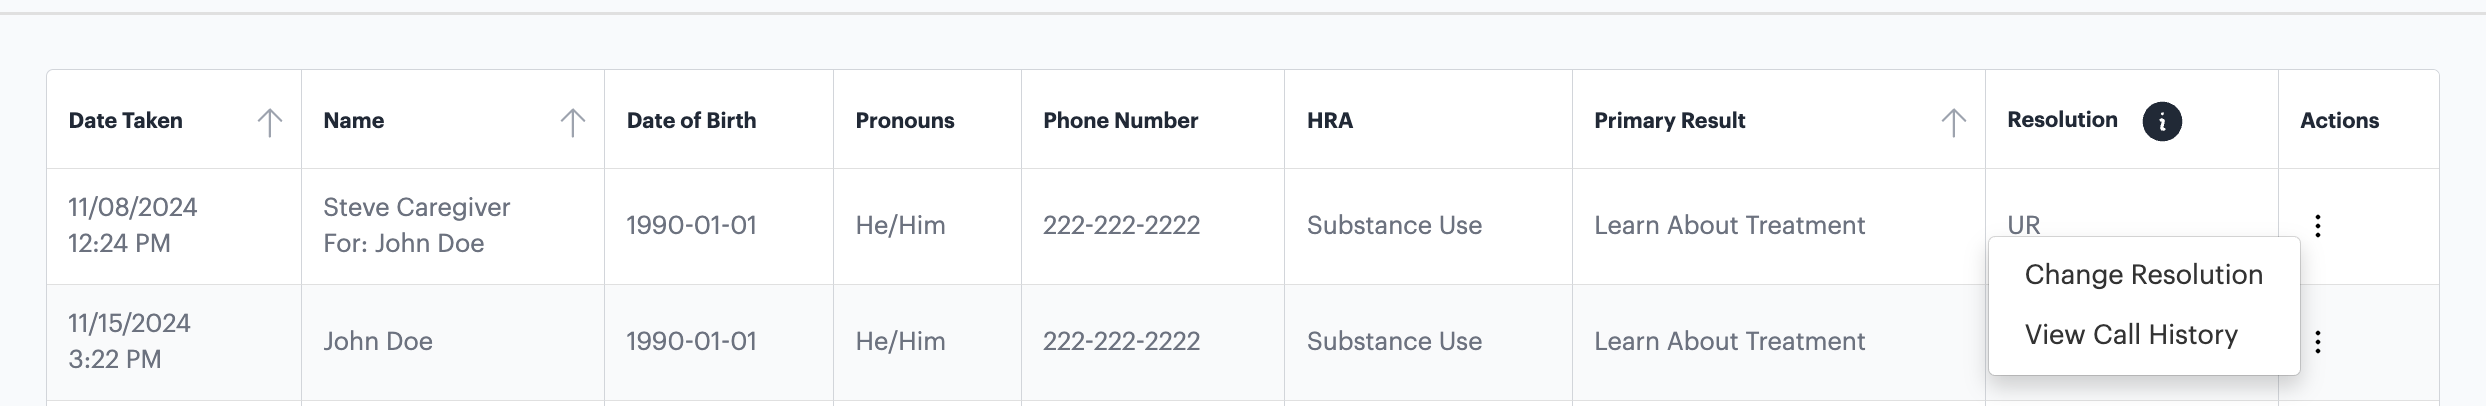2486x406 pixels.
Task: Click the HRA column header
Action: click(1329, 121)
